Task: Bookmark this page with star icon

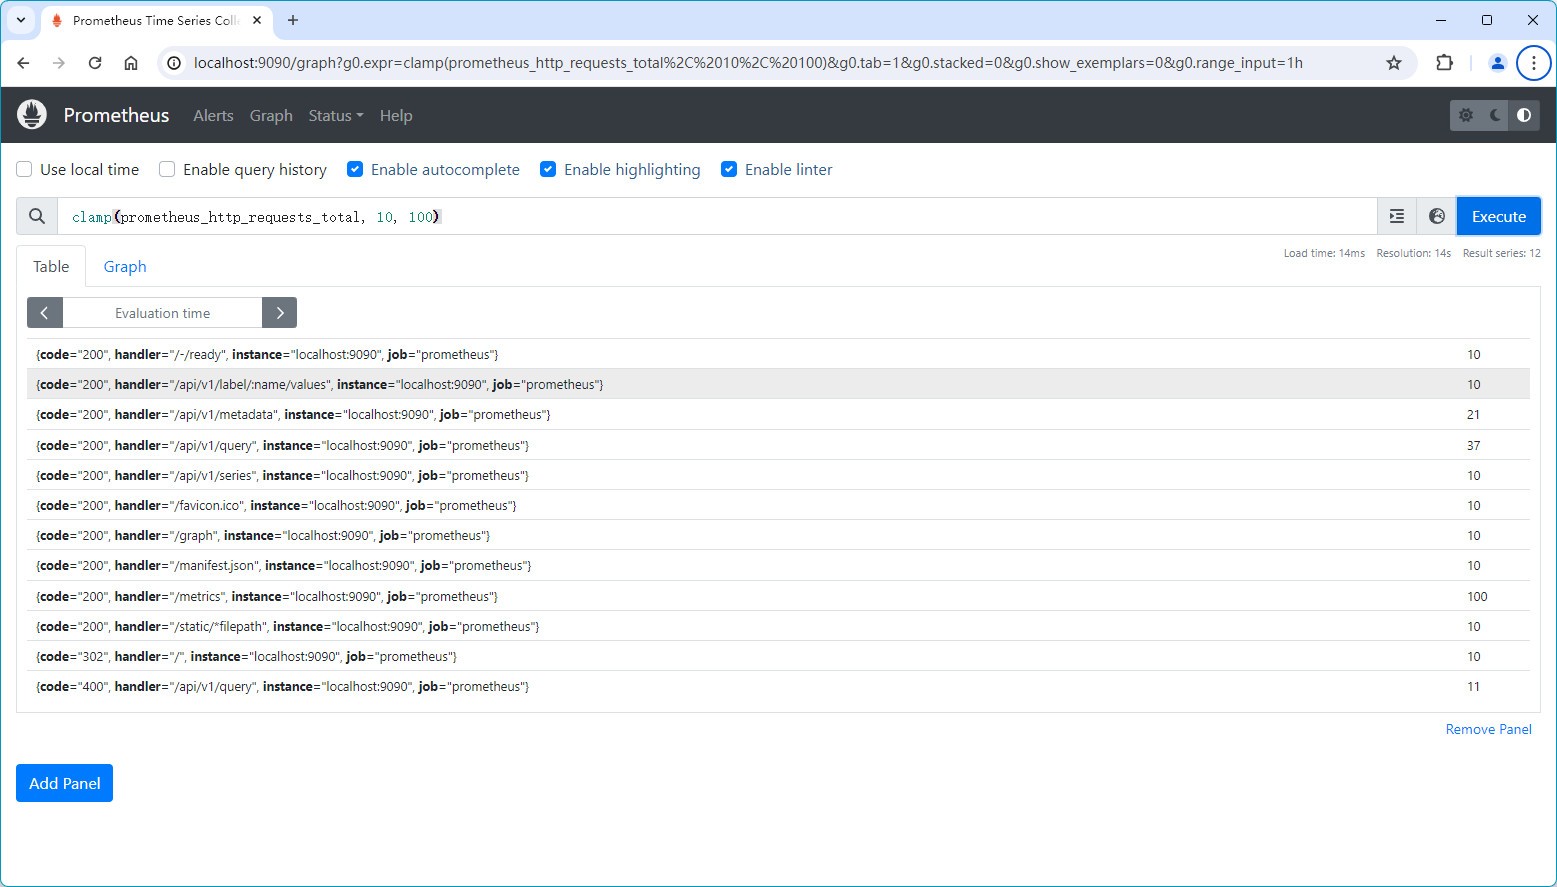Action: tap(1394, 63)
